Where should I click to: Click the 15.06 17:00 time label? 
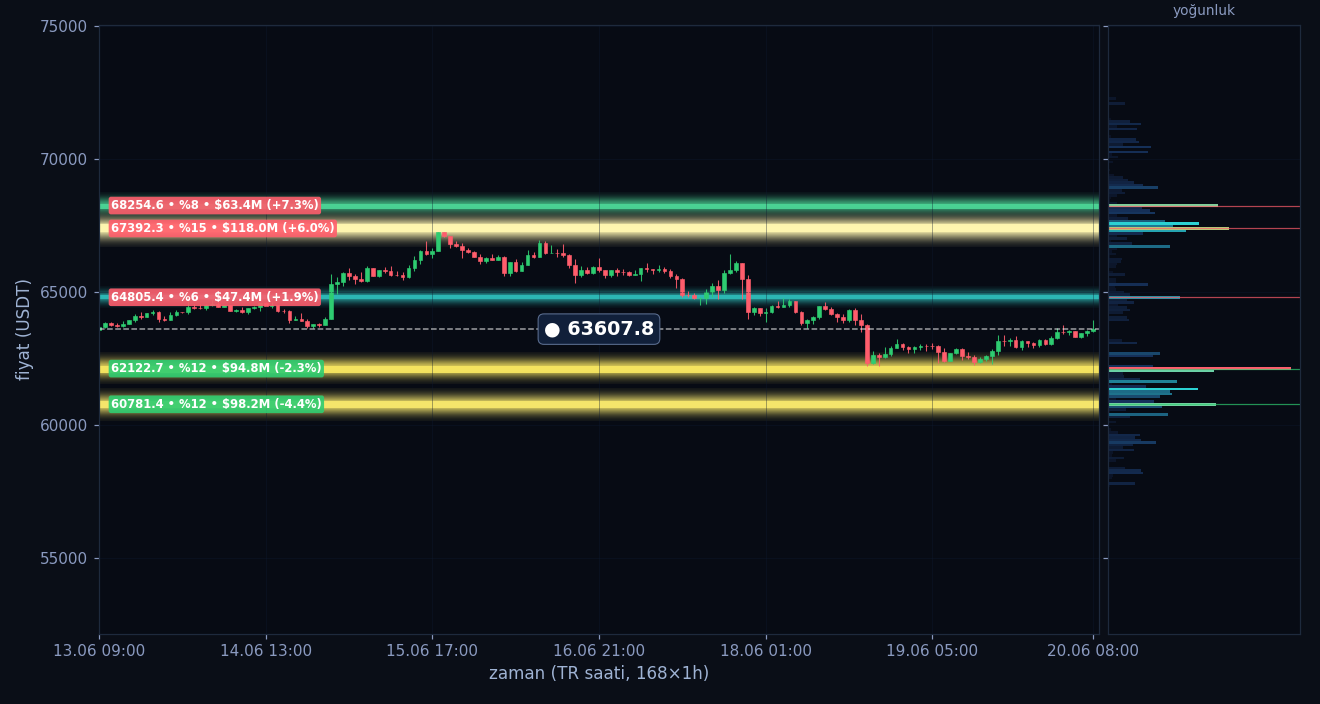tap(432, 651)
